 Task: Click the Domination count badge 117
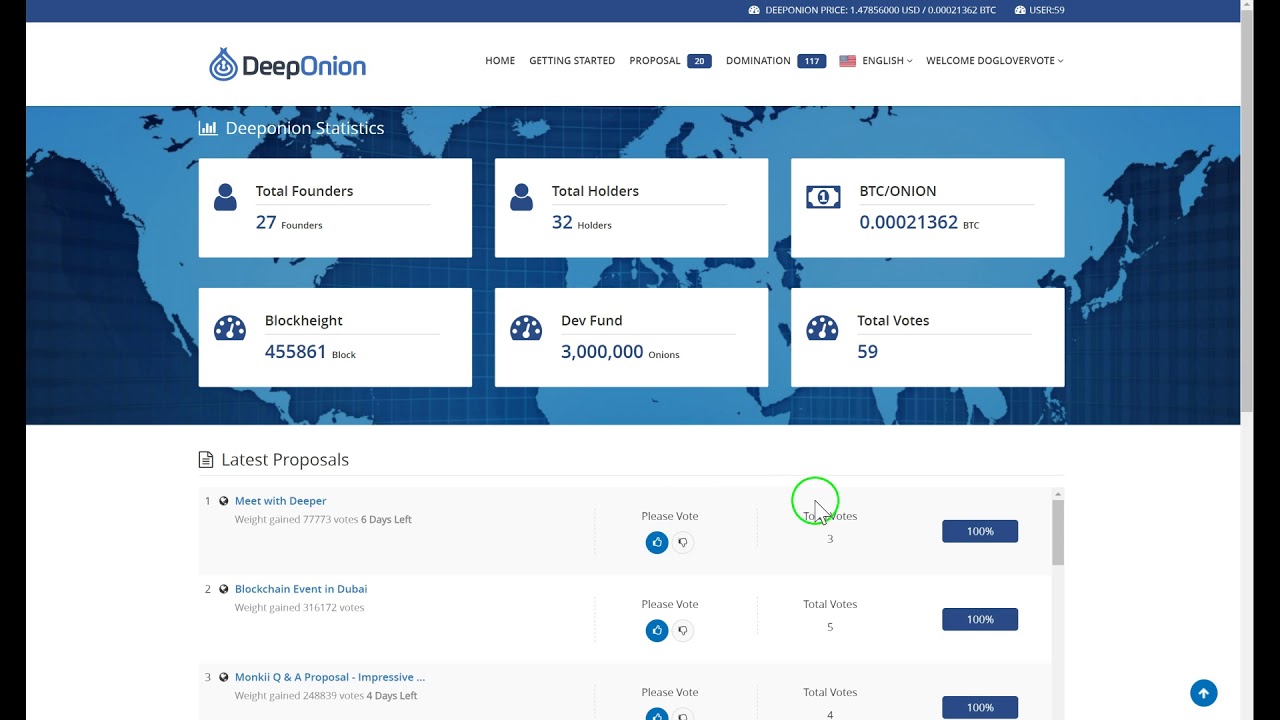[812, 61]
